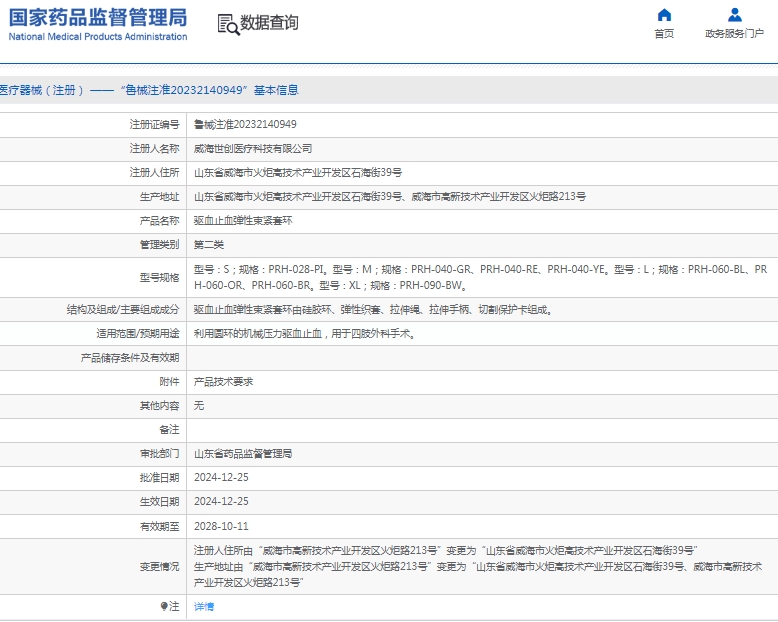Click the 变更情况 label
The width and height of the screenshot is (778, 622).
click(159, 566)
